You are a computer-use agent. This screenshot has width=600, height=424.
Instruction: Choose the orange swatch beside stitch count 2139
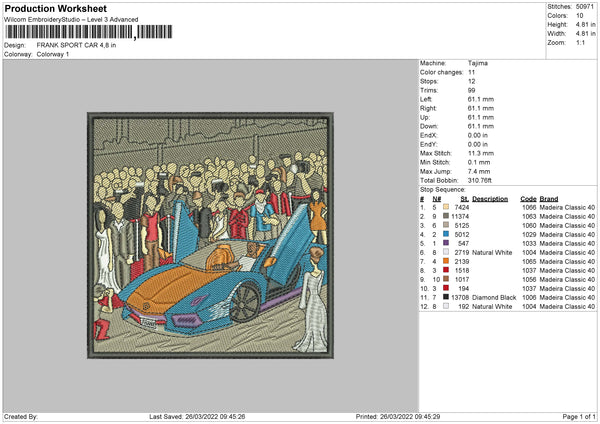tap(446, 261)
